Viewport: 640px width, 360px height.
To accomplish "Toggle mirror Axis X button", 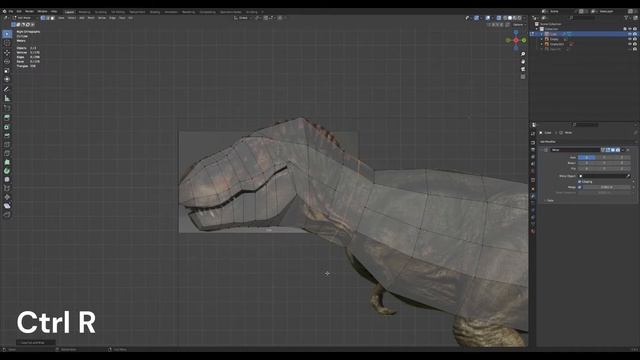I will pyautogui.click(x=587, y=157).
